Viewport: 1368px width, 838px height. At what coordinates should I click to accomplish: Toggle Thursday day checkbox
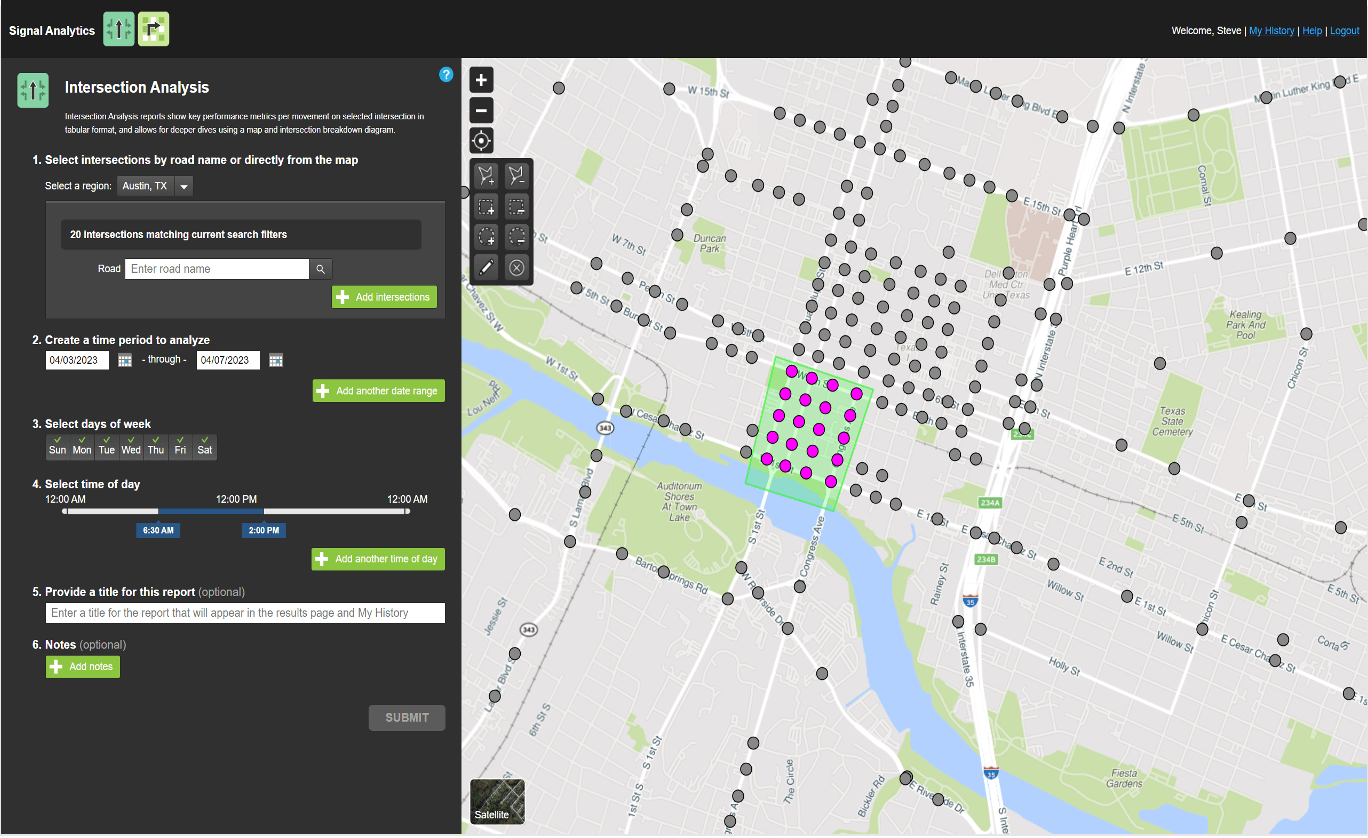156,446
